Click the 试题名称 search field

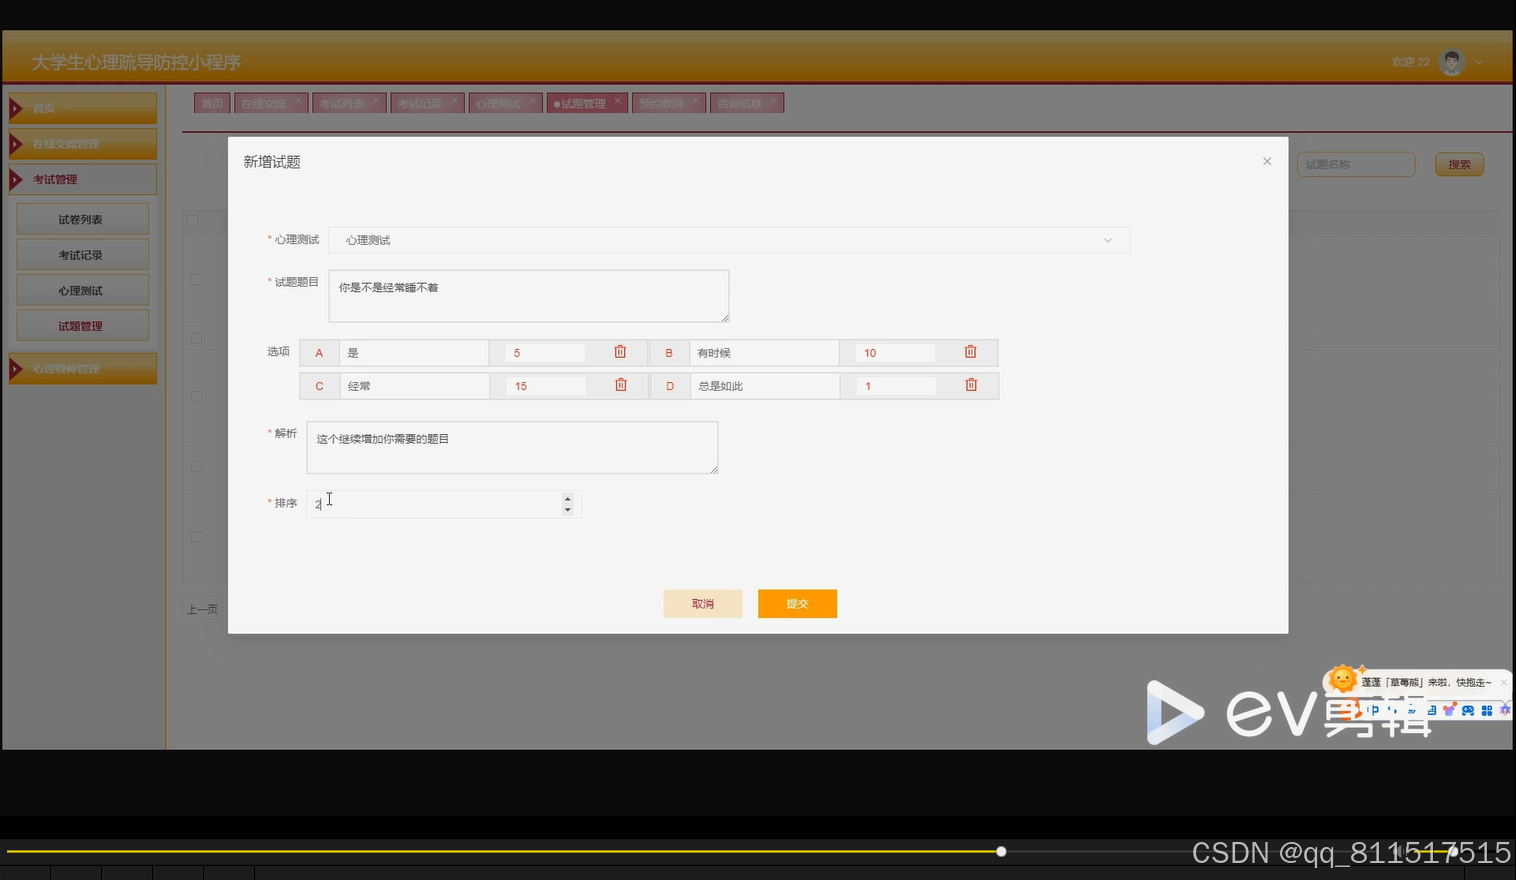(1356, 164)
